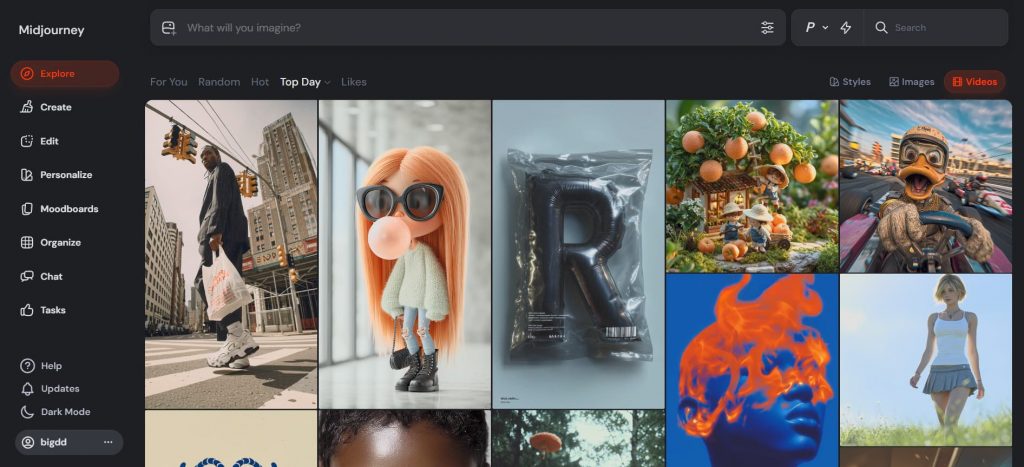Image resolution: width=1024 pixels, height=467 pixels.
Task: Open the blue face with orange flames image
Action: coord(752,370)
